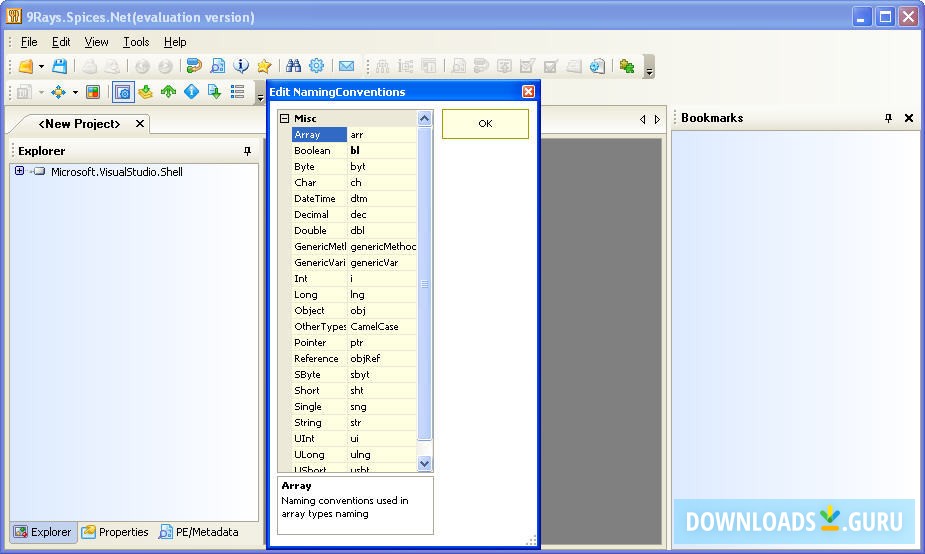Close the Bookmarks panel
Image resolution: width=925 pixels, height=554 pixels.
point(909,118)
